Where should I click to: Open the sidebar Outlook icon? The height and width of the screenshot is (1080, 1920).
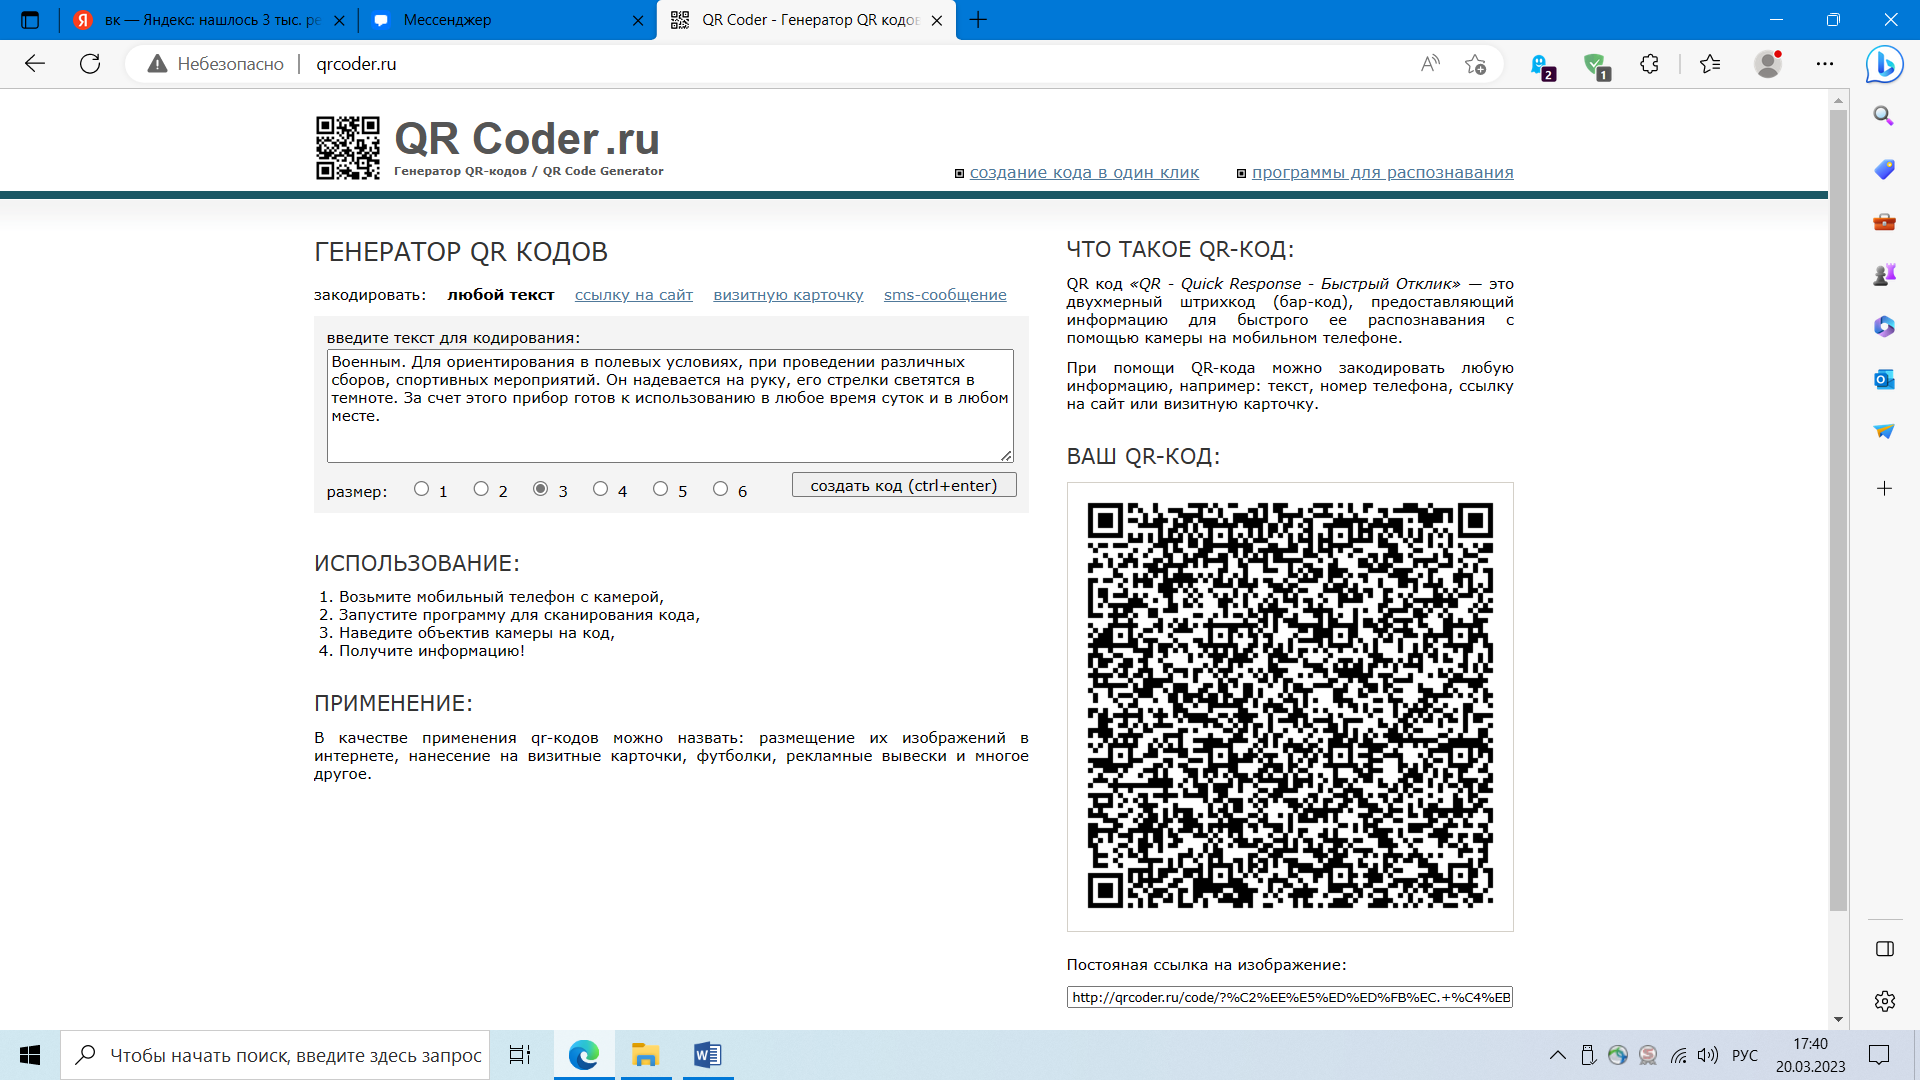click(1884, 379)
